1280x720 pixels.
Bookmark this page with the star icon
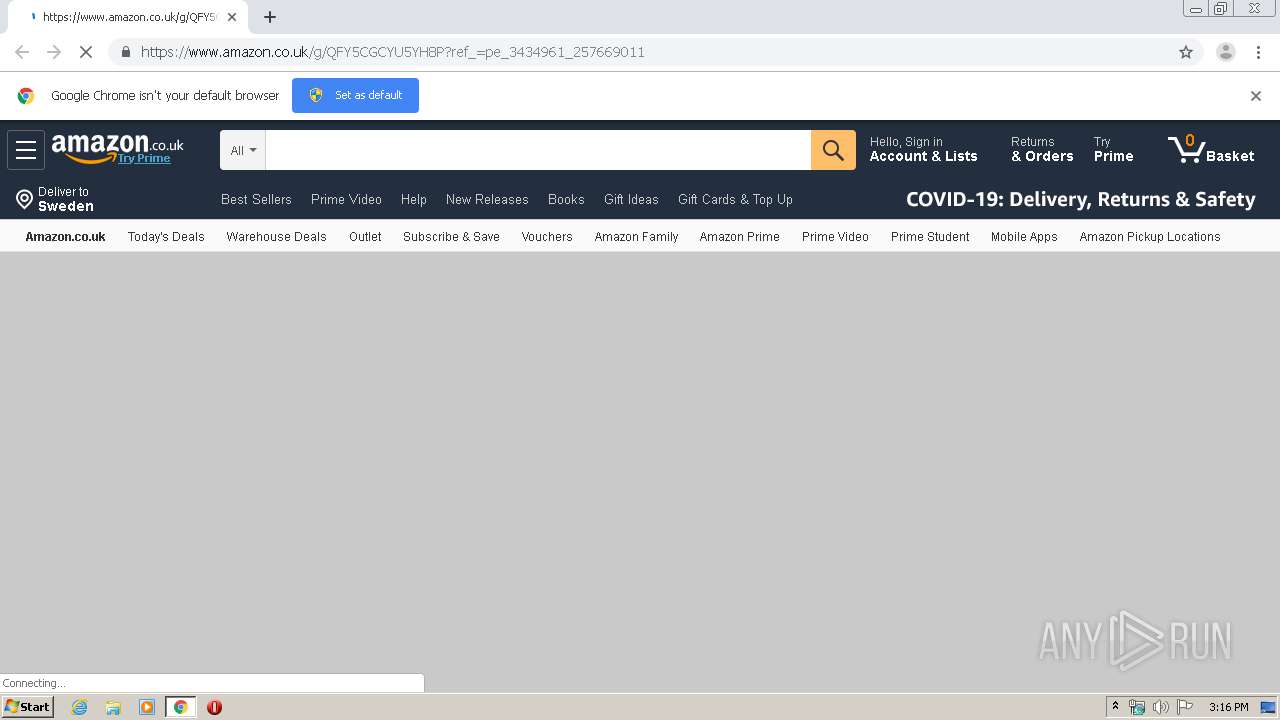(x=1186, y=52)
